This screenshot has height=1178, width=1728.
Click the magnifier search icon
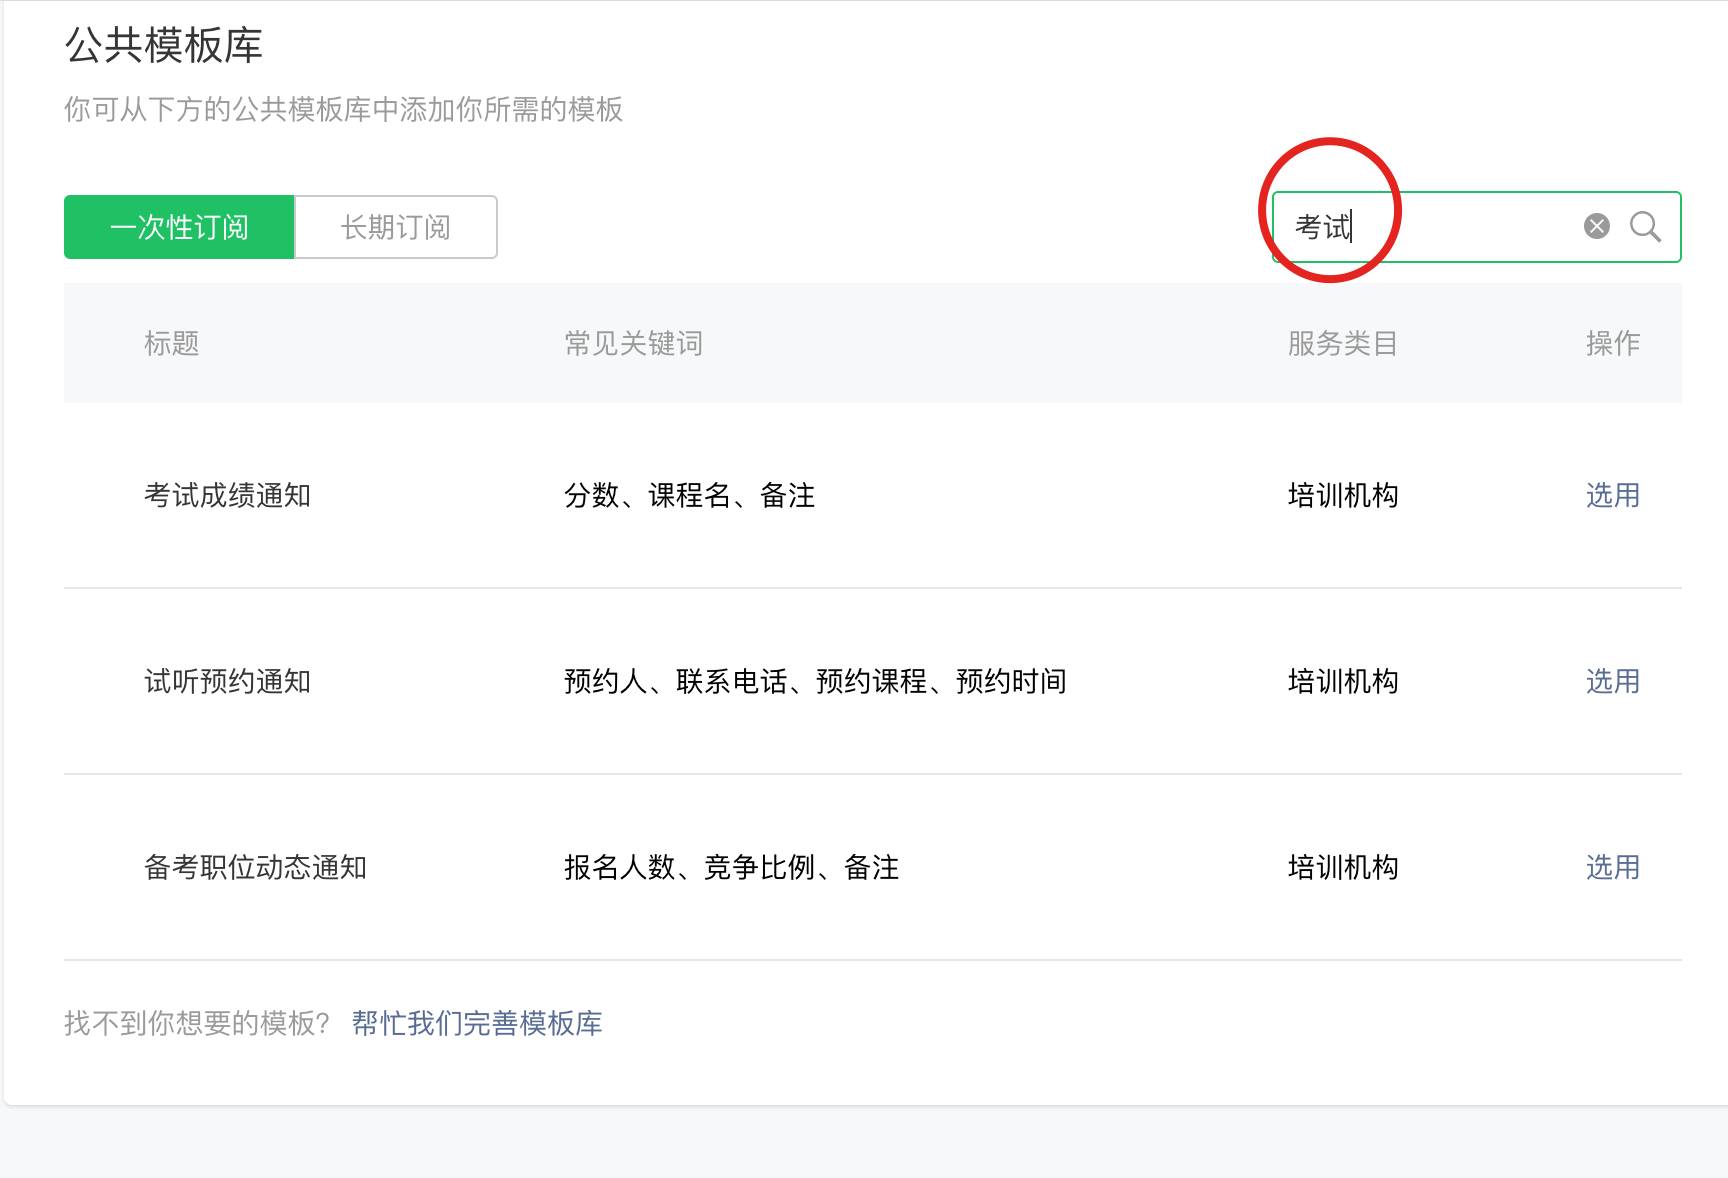1645,227
